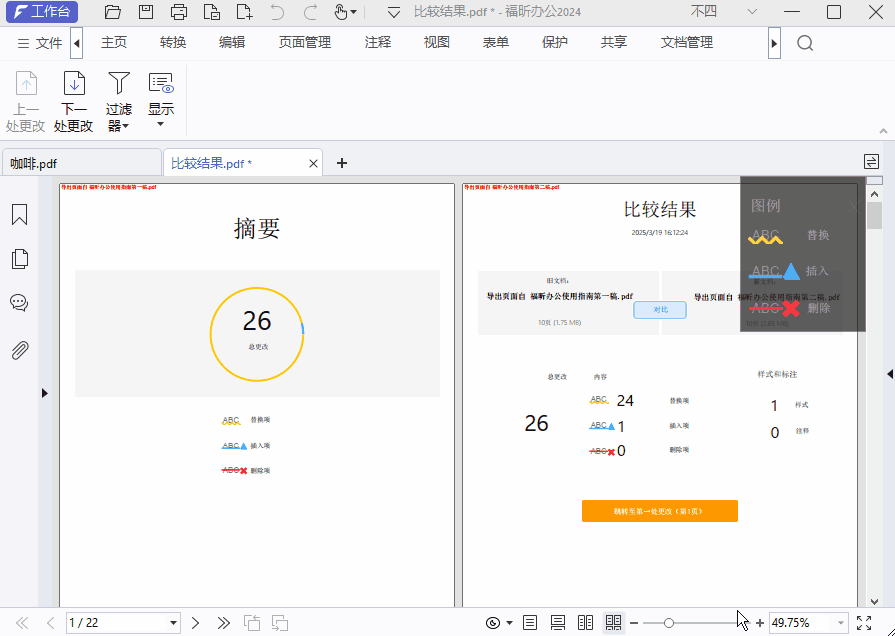Click the 跳转至第一处更改 orange button

point(659,510)
